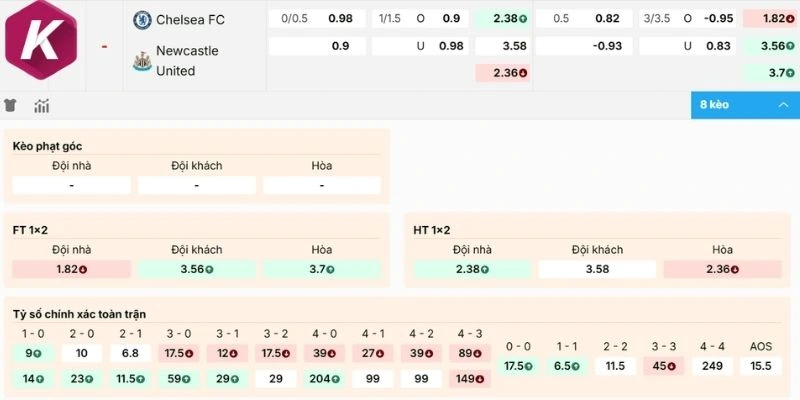The width and height of the screenshot is (800, 400).
Task: Select FT 1×2 away win odds 3.56
Action: [x=197, y=269]
